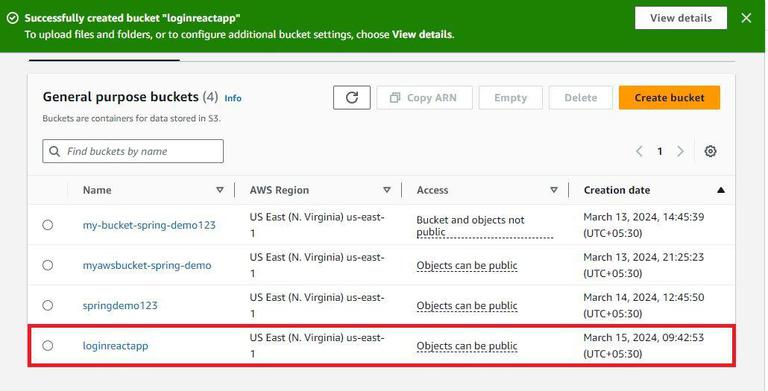The width and height of the screenshot is (768, 391).
Task: Sort by Creation date arrow
Action: pos(720,190)
